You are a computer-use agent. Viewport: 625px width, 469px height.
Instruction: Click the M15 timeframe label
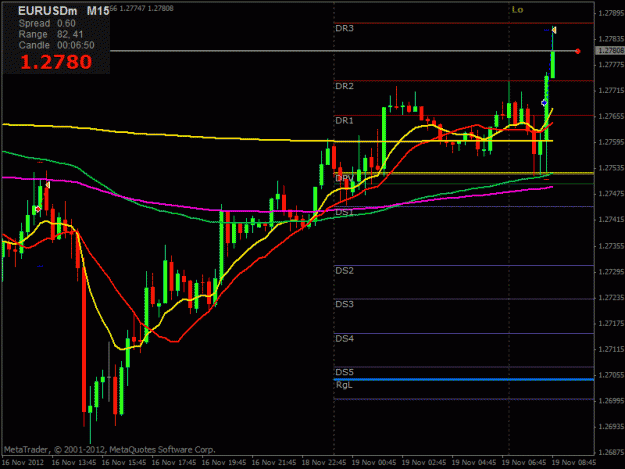[x=98, y=11]
